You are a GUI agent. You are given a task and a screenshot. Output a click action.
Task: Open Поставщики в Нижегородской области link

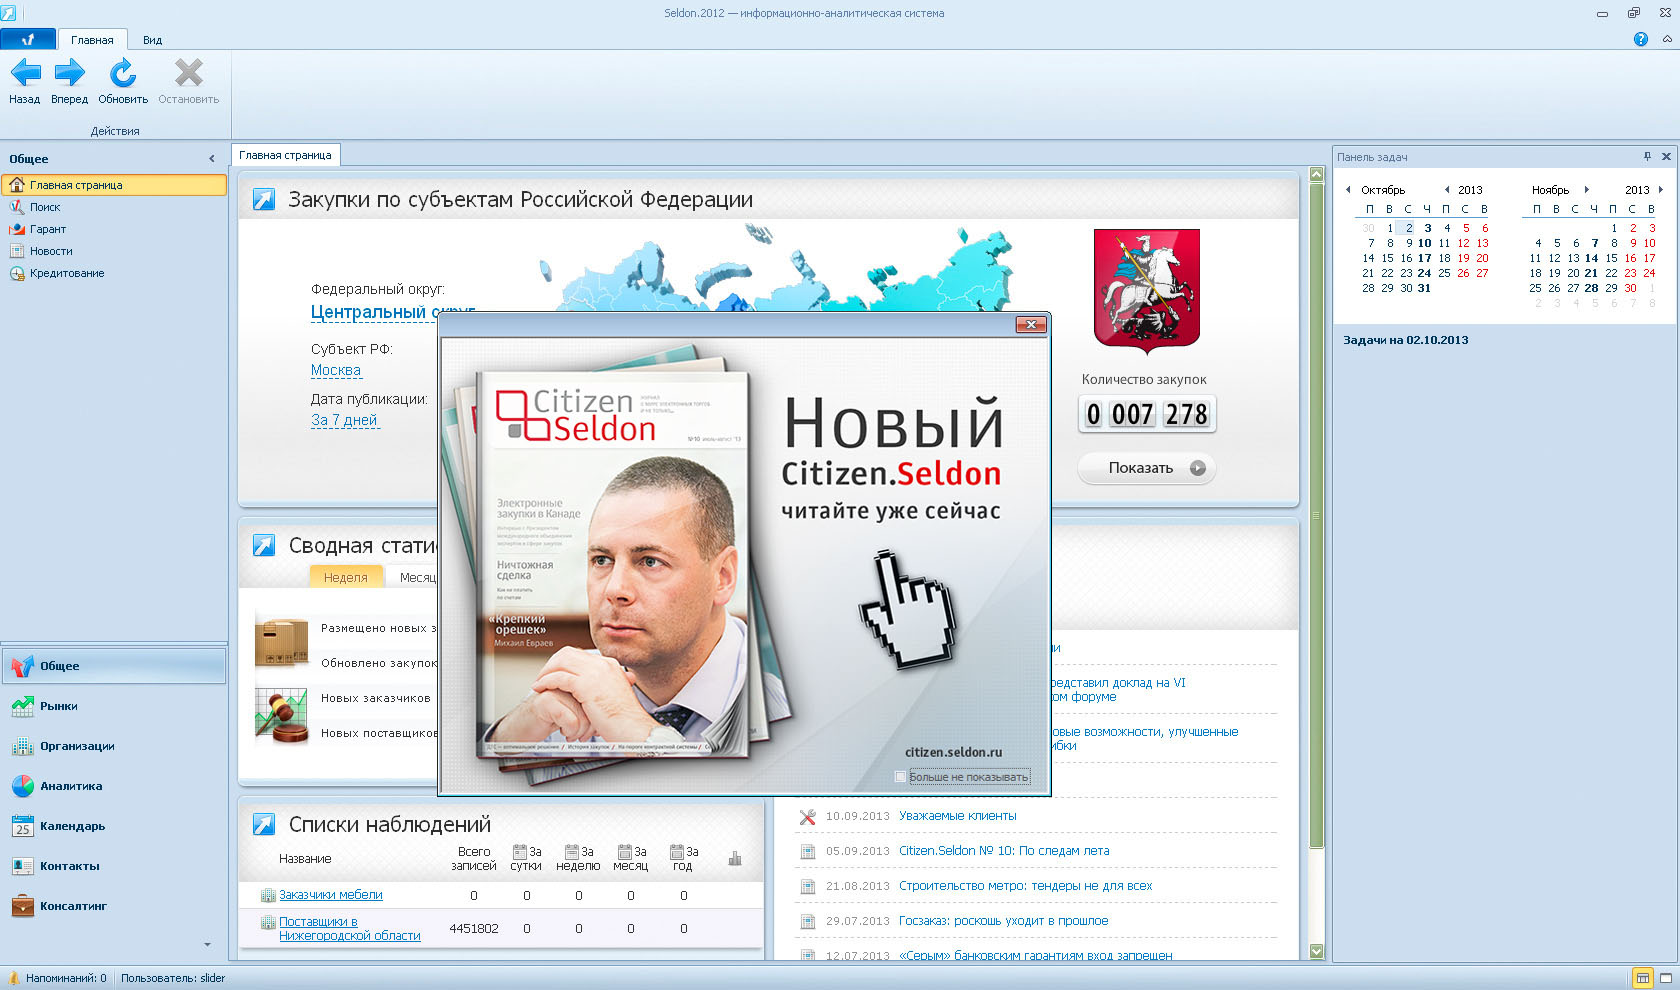click(350, 929)
